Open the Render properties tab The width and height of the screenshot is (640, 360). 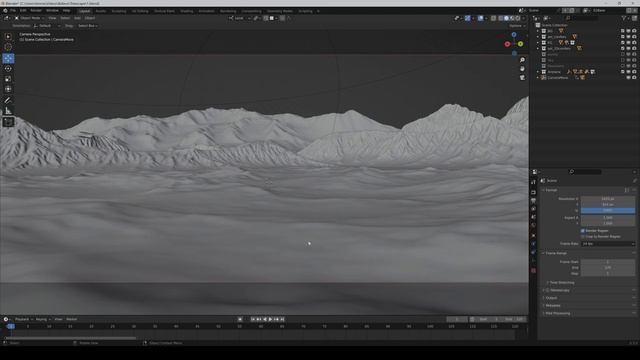[533, 192]
